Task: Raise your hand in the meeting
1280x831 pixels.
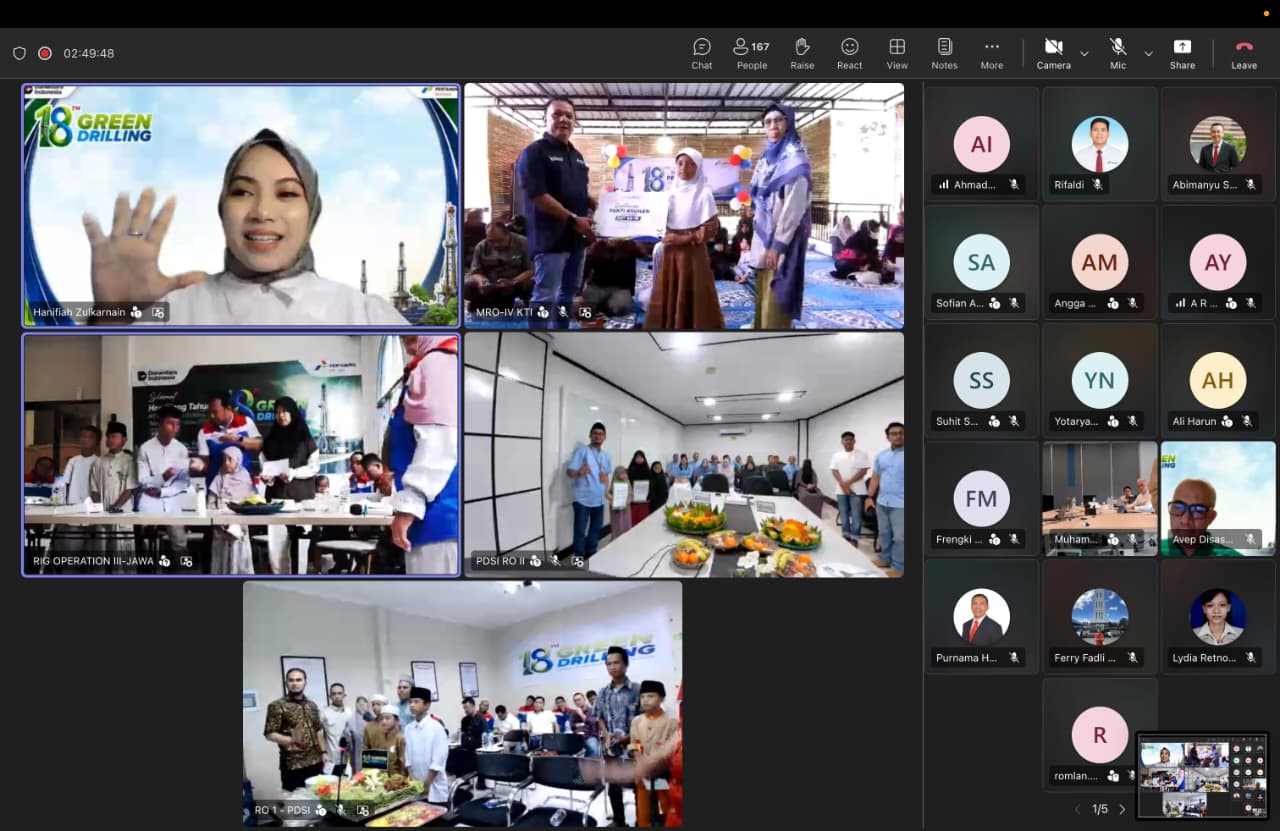Action: pyautogui.click(x=802, y=54)
